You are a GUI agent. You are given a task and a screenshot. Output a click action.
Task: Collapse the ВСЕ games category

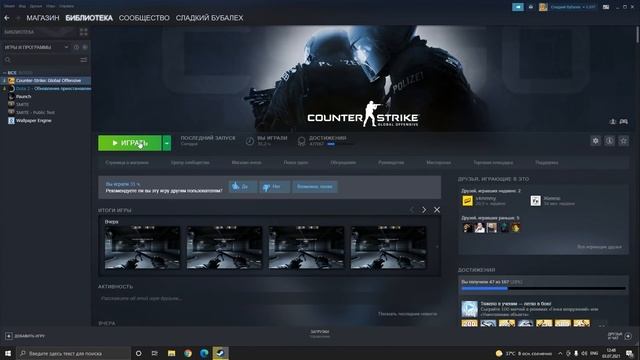[x=4, y=73]
